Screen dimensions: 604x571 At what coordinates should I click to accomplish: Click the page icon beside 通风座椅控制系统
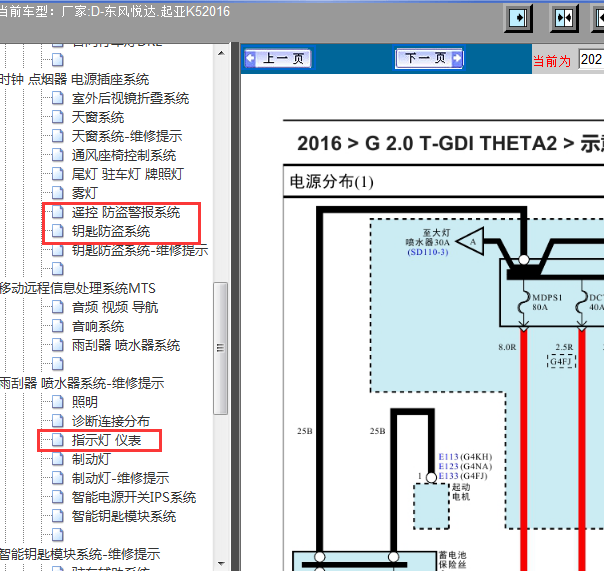58,155
